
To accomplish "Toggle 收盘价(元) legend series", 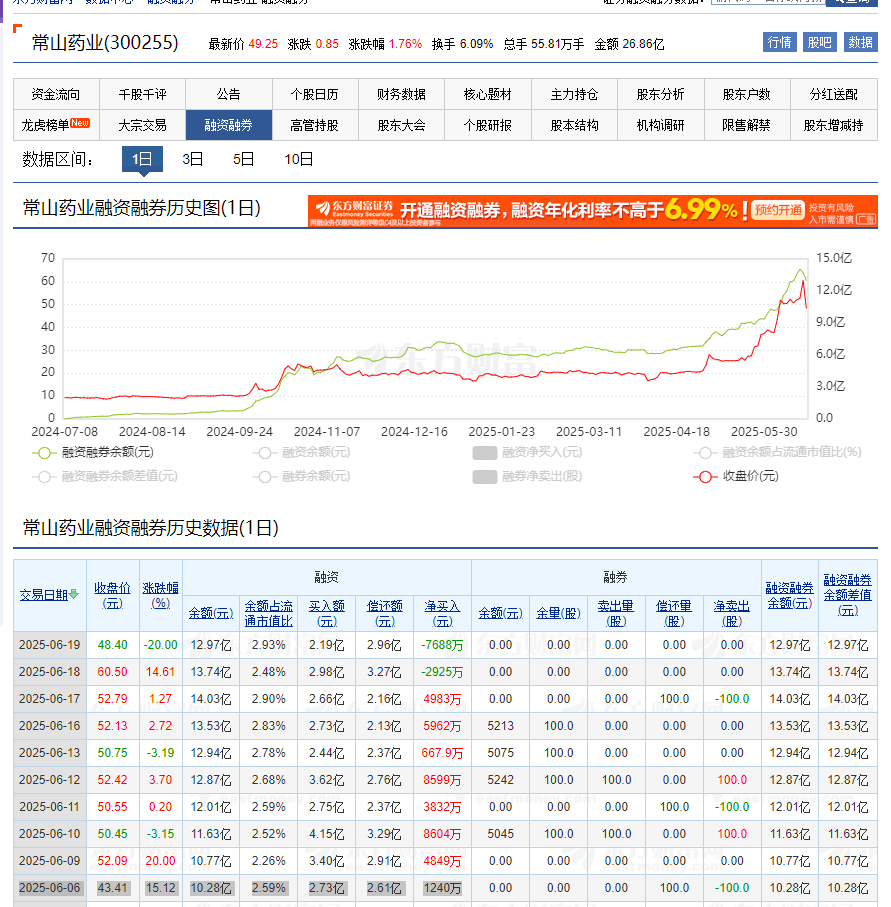I will pyautogui.click(x=736, y=477).
